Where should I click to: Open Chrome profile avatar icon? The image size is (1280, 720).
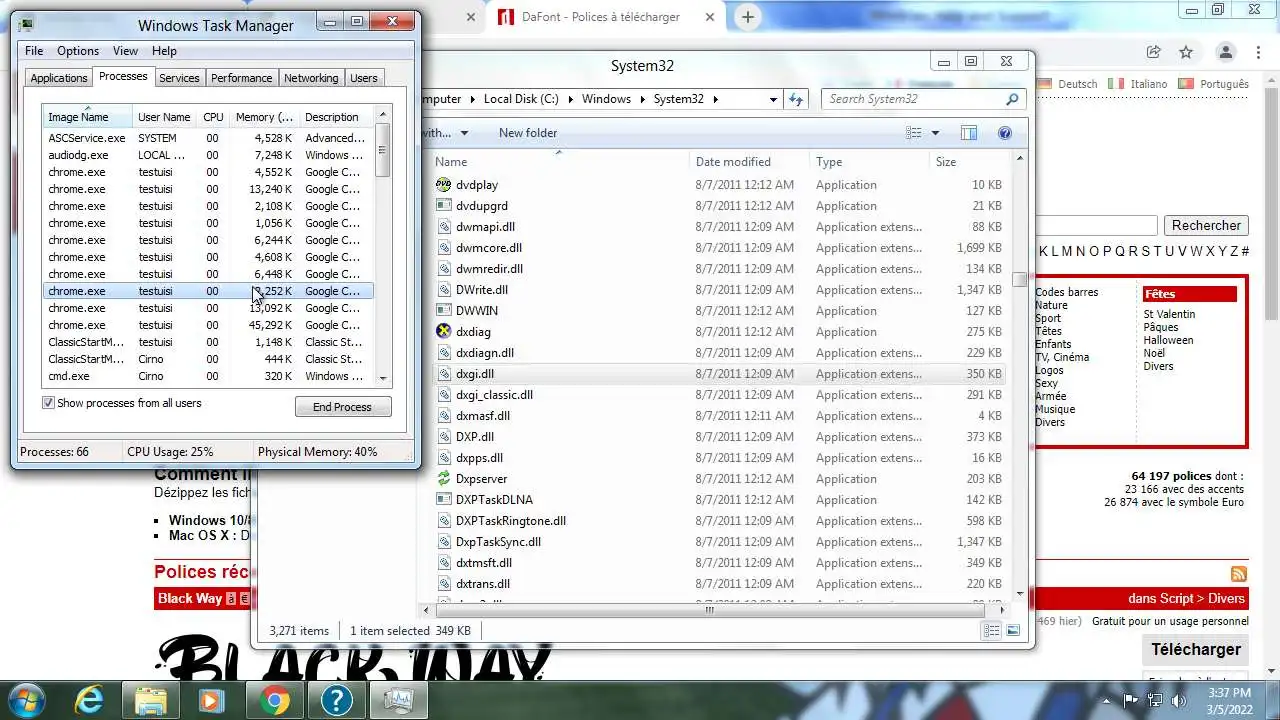(1225, 52)
